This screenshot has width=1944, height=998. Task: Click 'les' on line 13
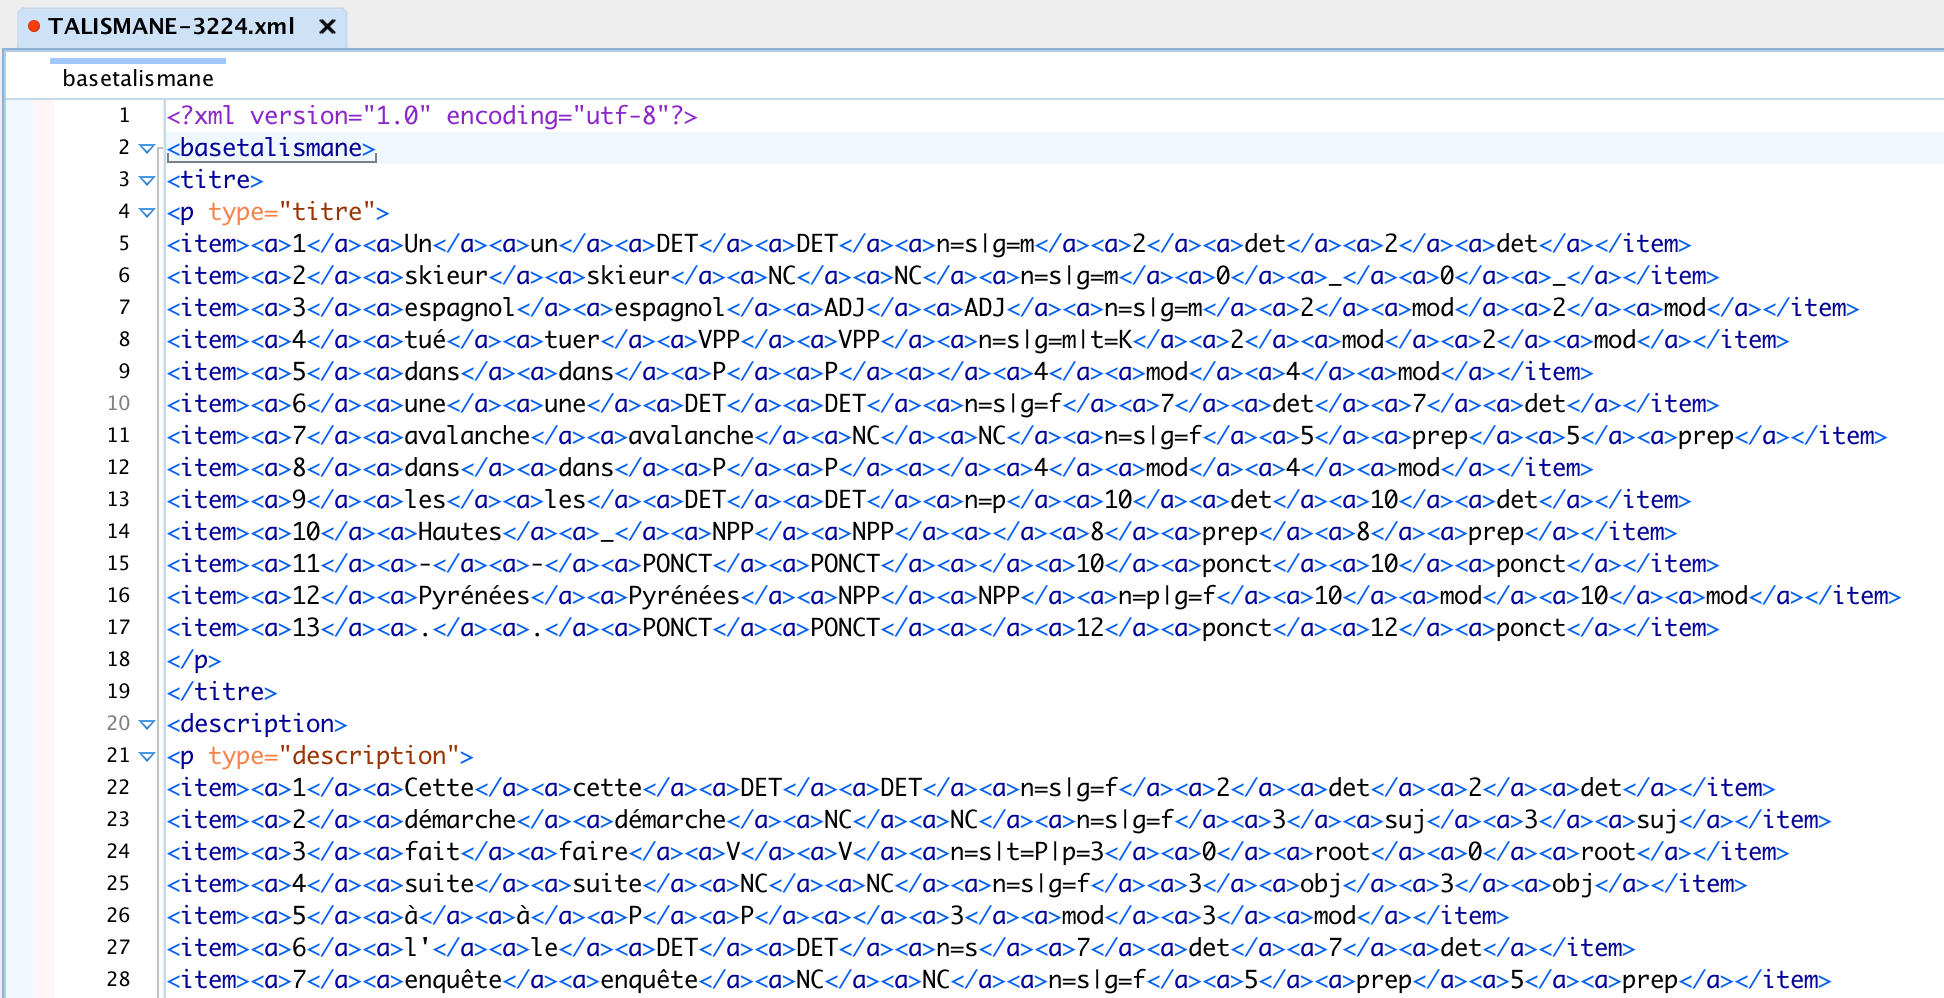point(425,500)
